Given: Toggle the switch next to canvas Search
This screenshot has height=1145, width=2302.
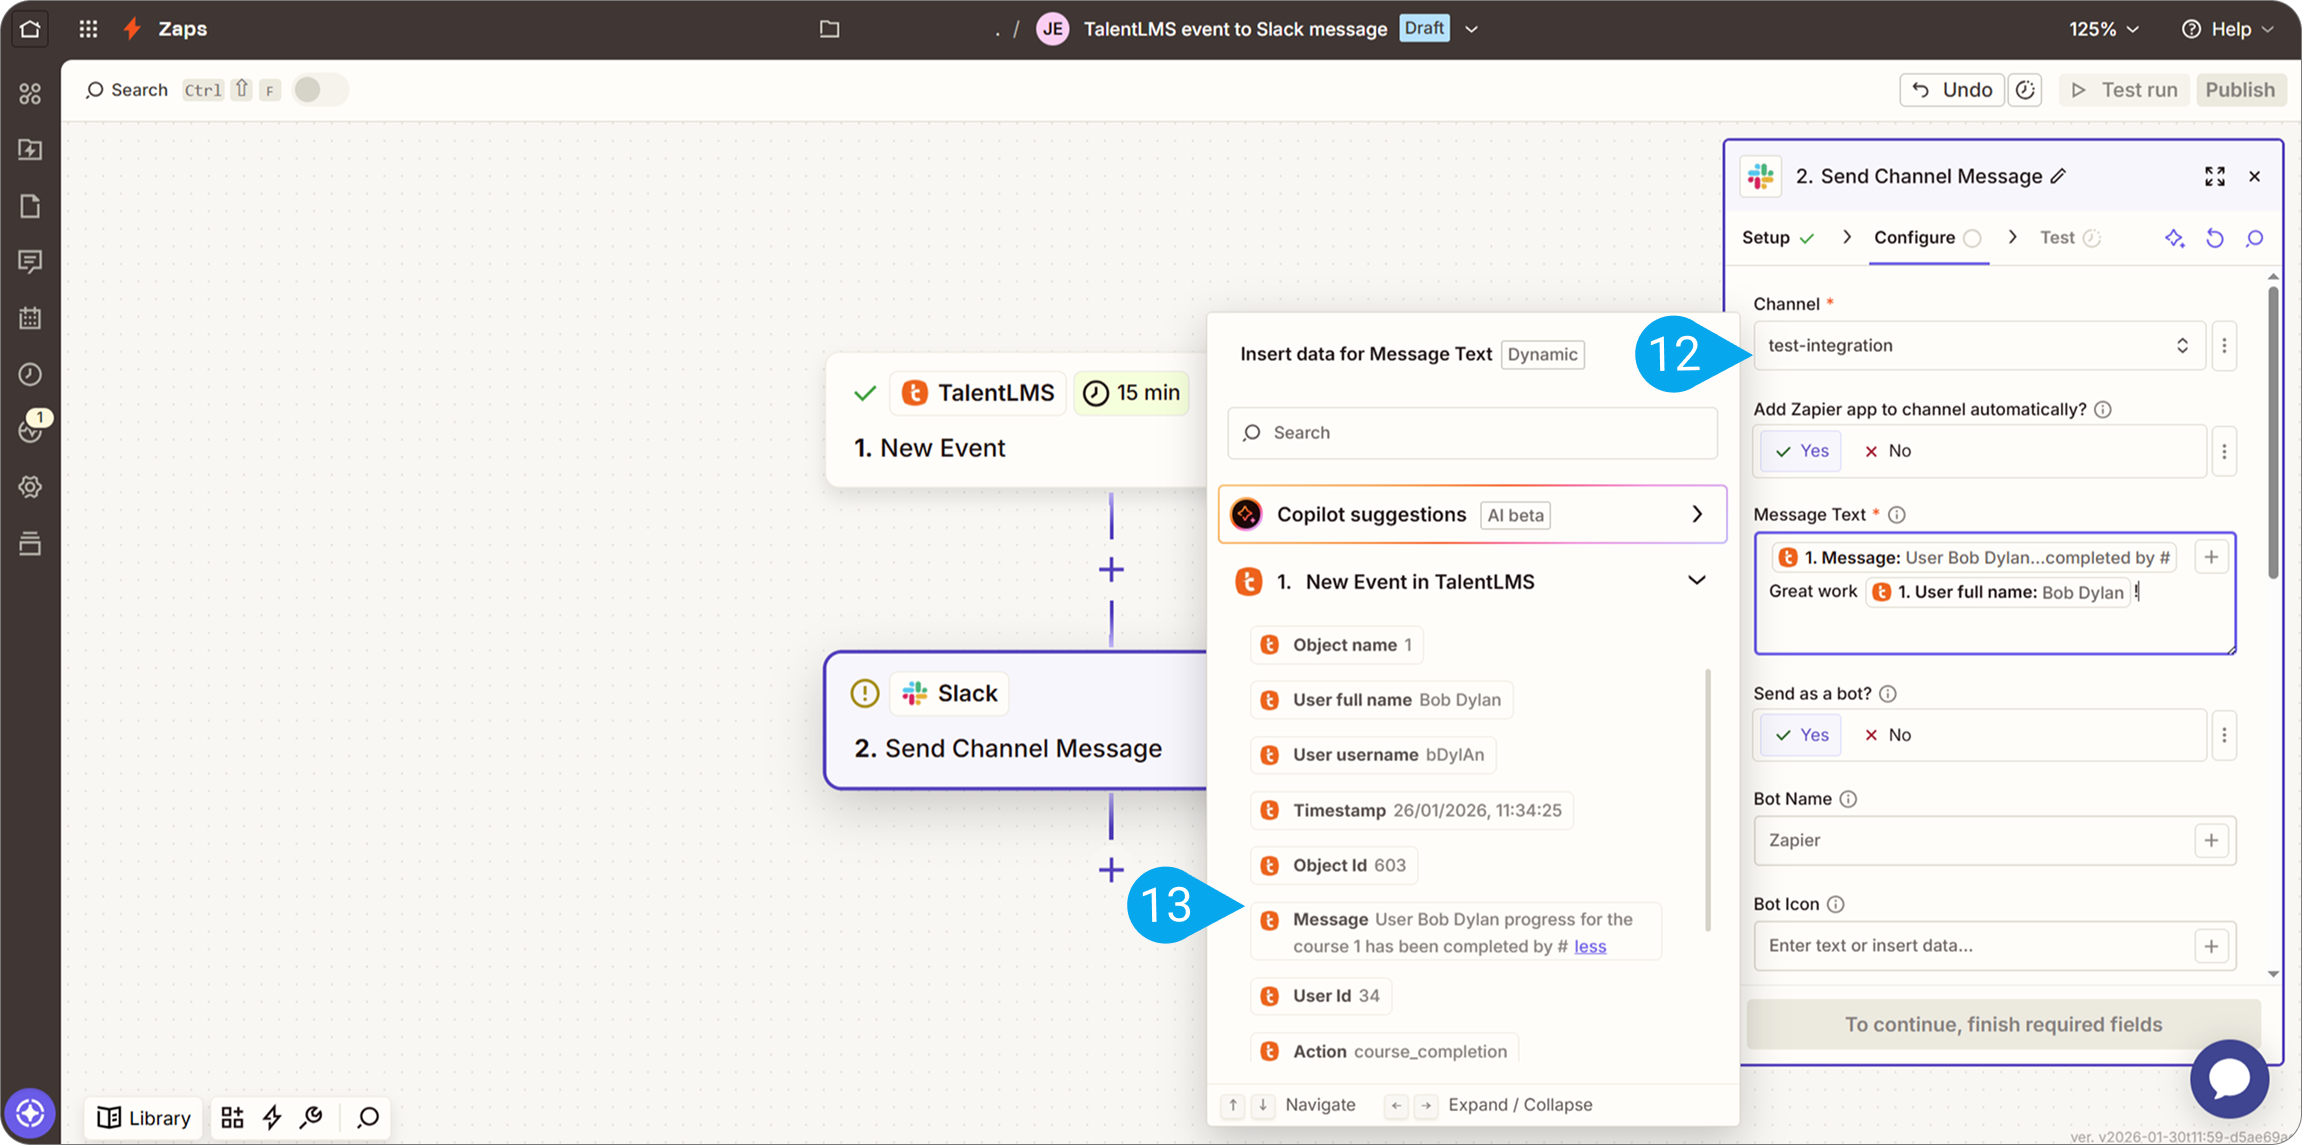Looking at the screenshot, I should point(319,90).
